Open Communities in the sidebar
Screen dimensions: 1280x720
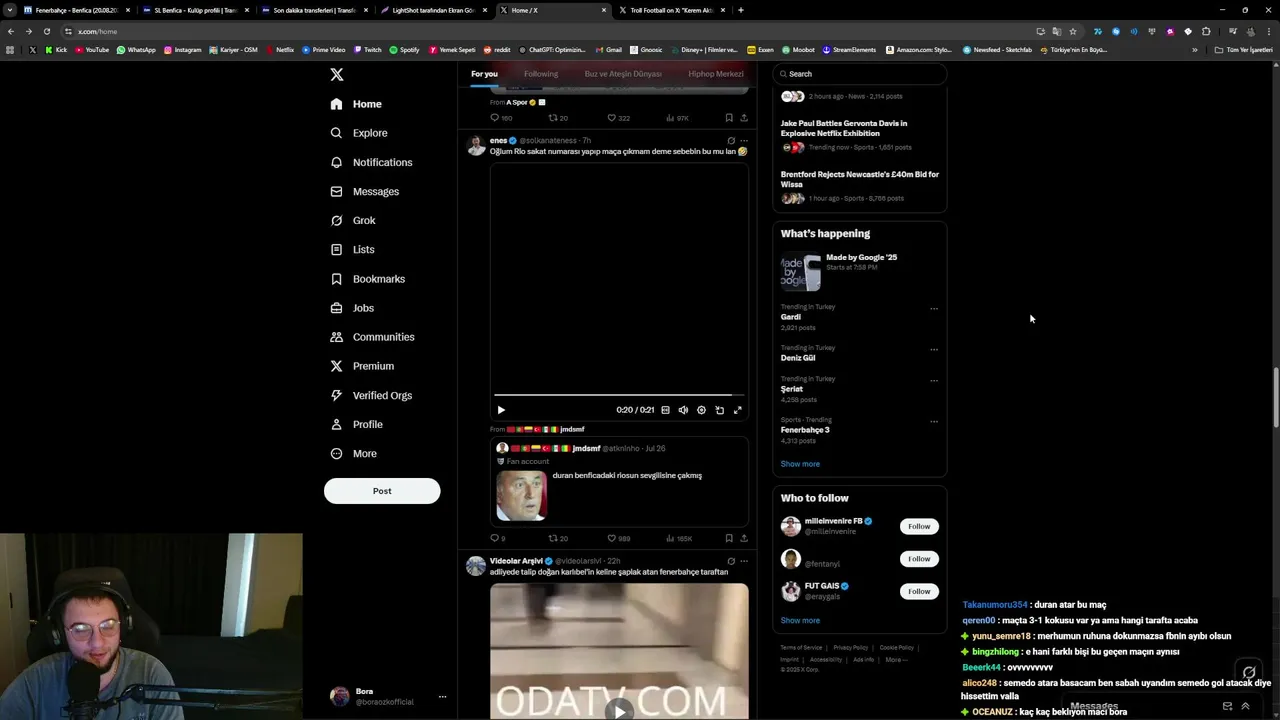(372, 337)
